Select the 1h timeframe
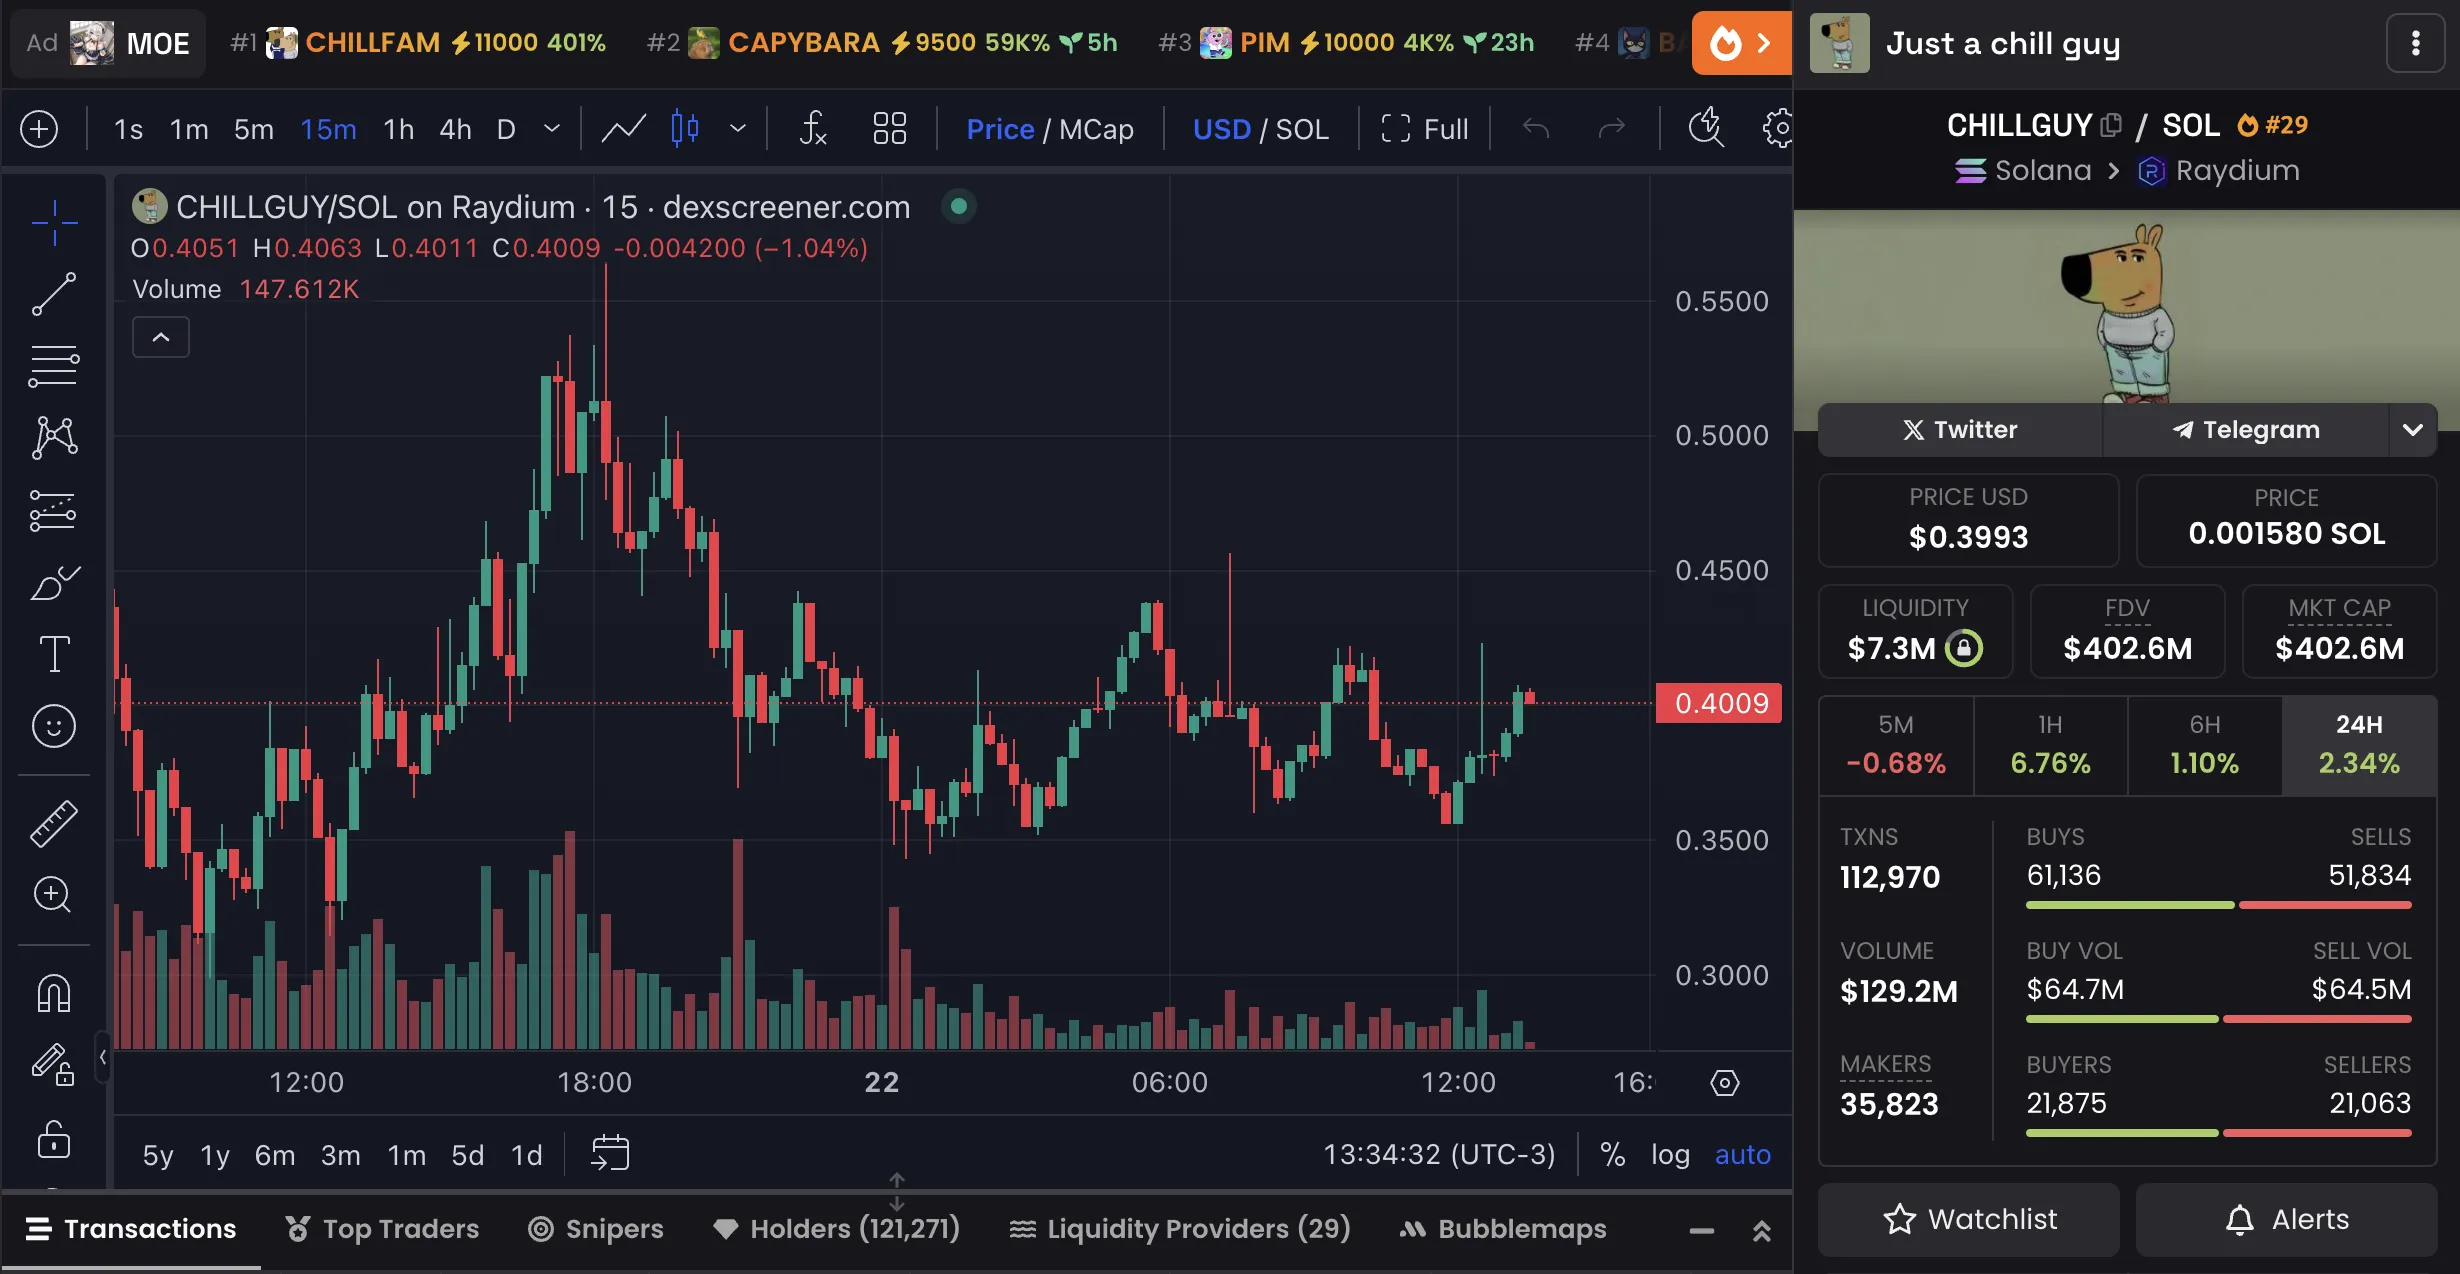Image resolution: width=2460 pixels, height=1274 pixels. [x=398, y=129]
